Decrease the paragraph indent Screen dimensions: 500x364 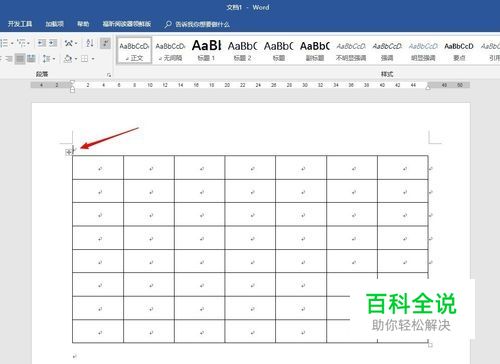pyautogui.click(x=41, y=43)
